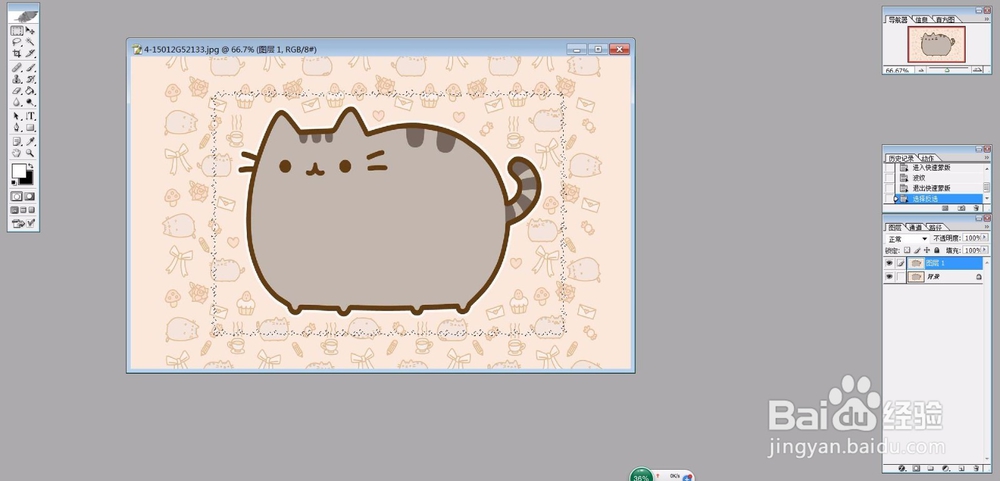
Task: Select the Pen tool
Action: click(17, 128)
